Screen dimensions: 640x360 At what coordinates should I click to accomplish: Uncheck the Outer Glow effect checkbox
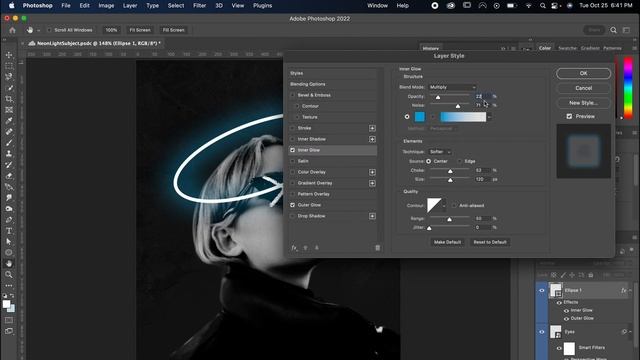click(x=292, y=205)
